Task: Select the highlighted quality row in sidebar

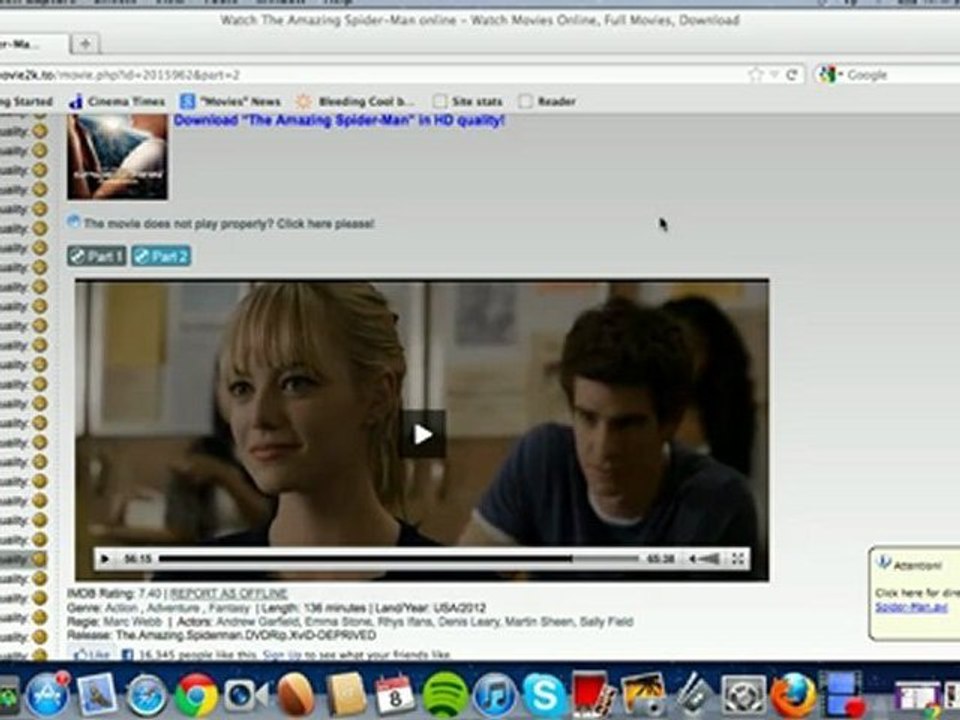Action: click(x=24, y=558)
